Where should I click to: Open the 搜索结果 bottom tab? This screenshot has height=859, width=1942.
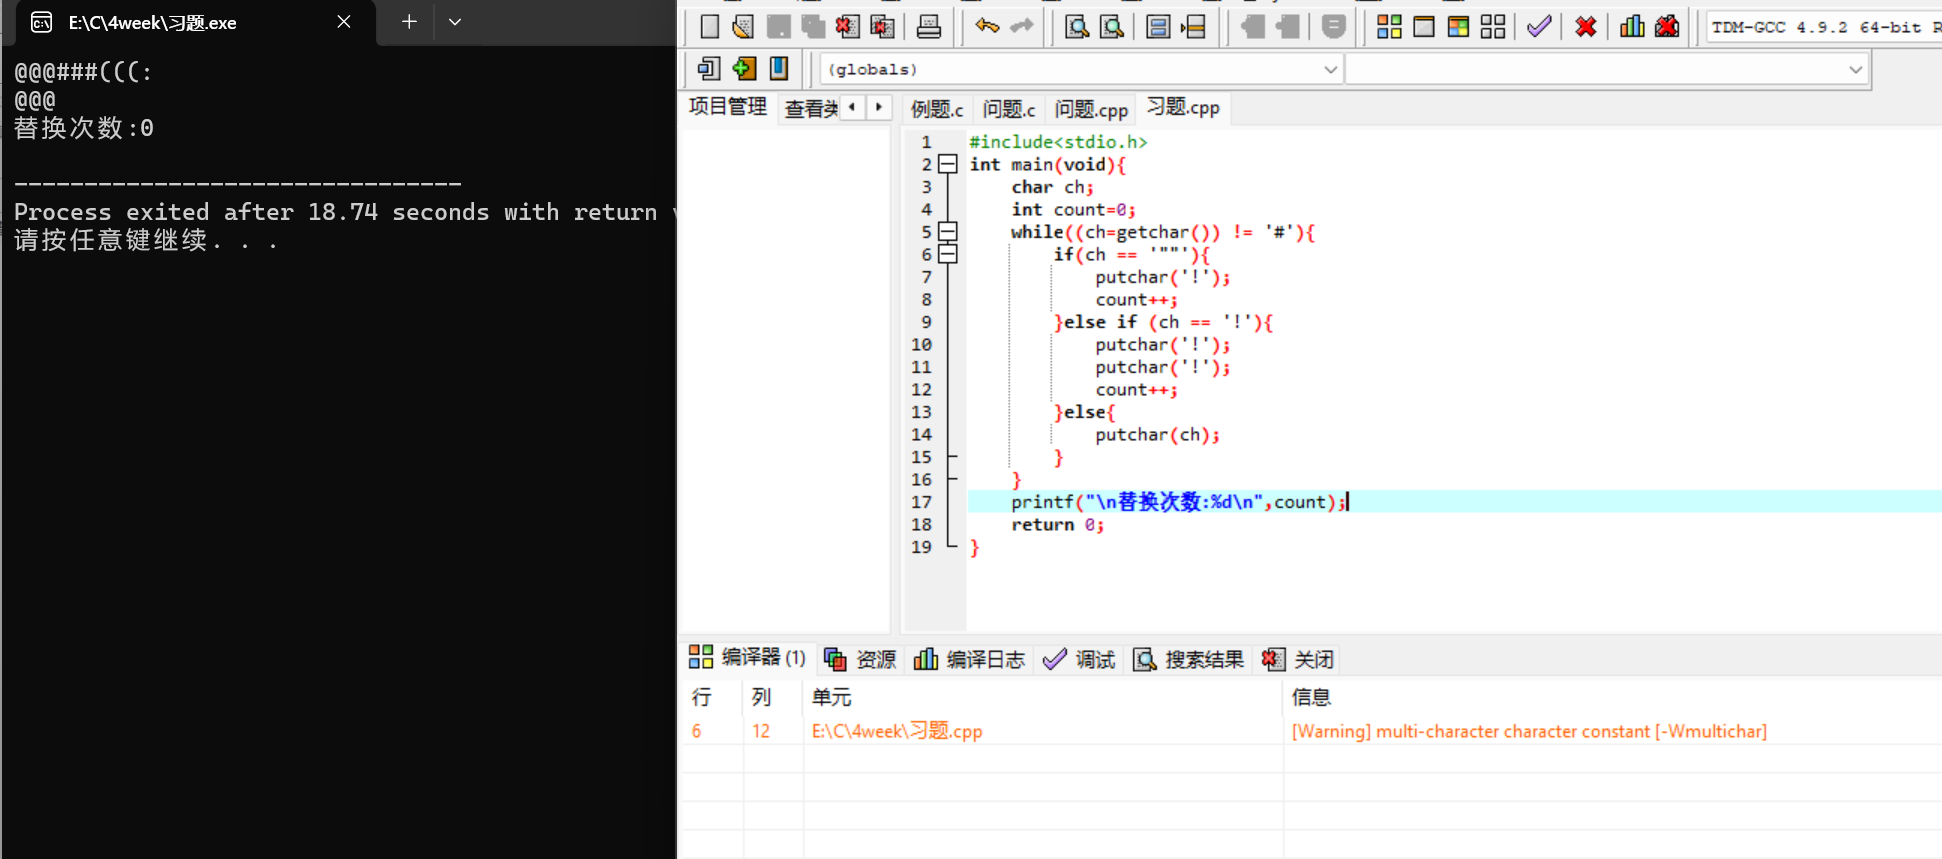pyautogui.click(x=1188, y=659)
